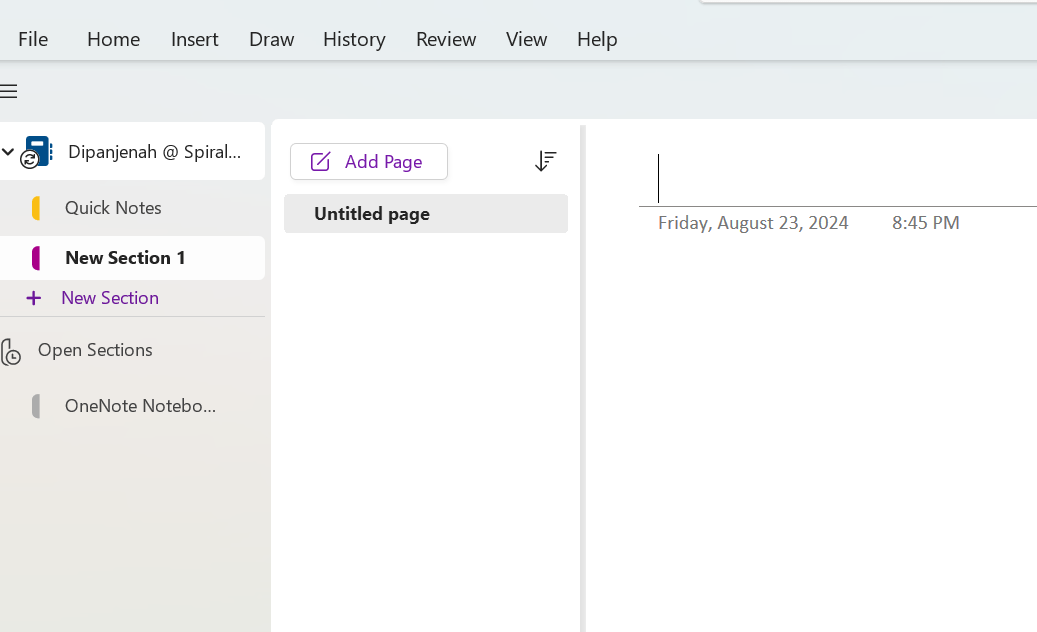Click the yellow Quick Notes section color tab
1037x632 pixels.
pos(36,208)
